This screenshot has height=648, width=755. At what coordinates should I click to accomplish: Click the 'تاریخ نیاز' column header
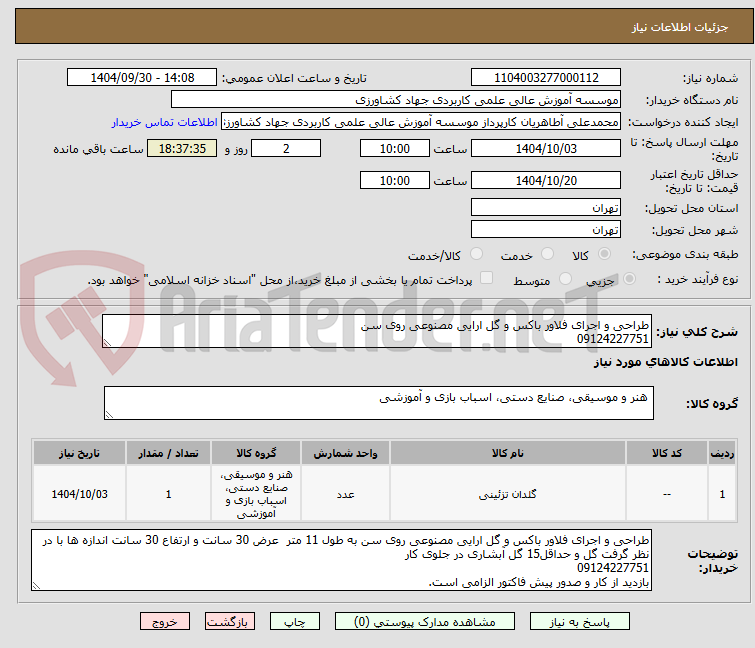pyautogui.click(x=79, y=453)
